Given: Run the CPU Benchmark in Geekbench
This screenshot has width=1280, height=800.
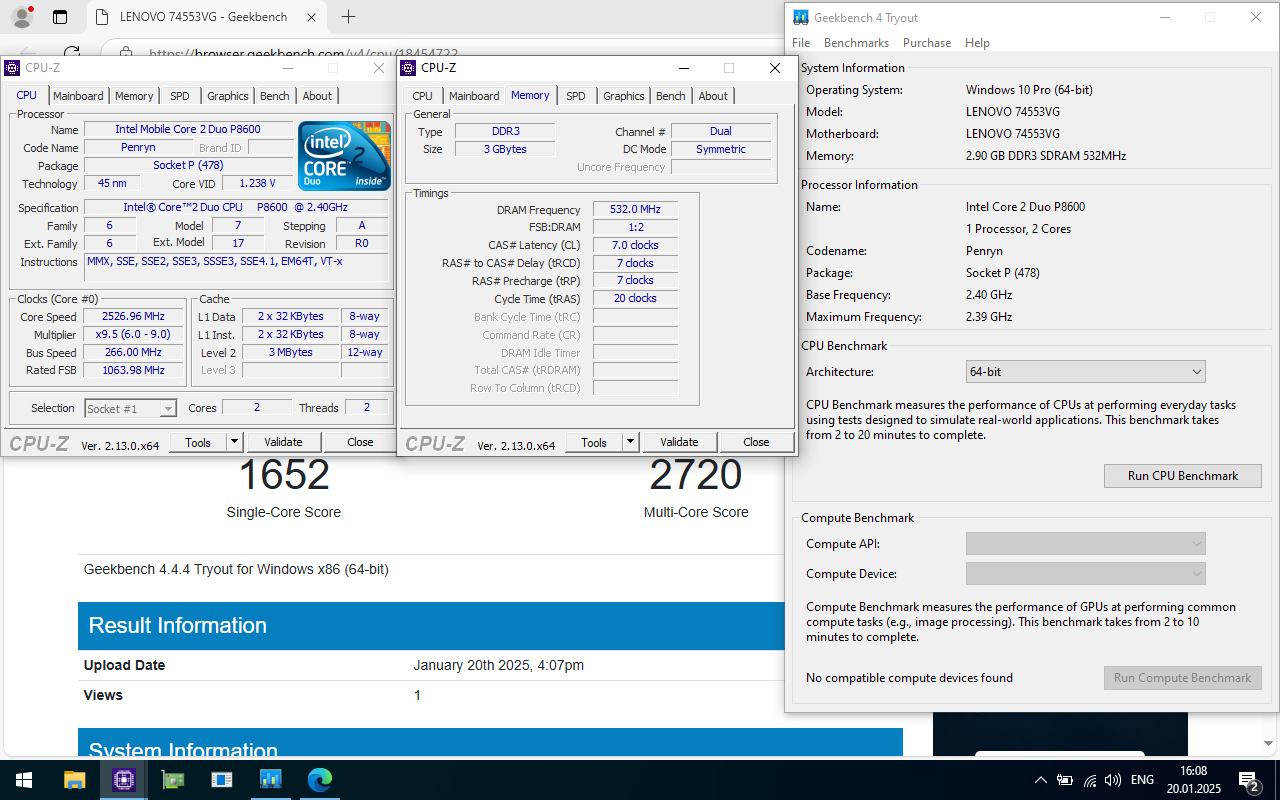Looking at the screenshot, I should pyautogui.click(x=1183, y=476).
